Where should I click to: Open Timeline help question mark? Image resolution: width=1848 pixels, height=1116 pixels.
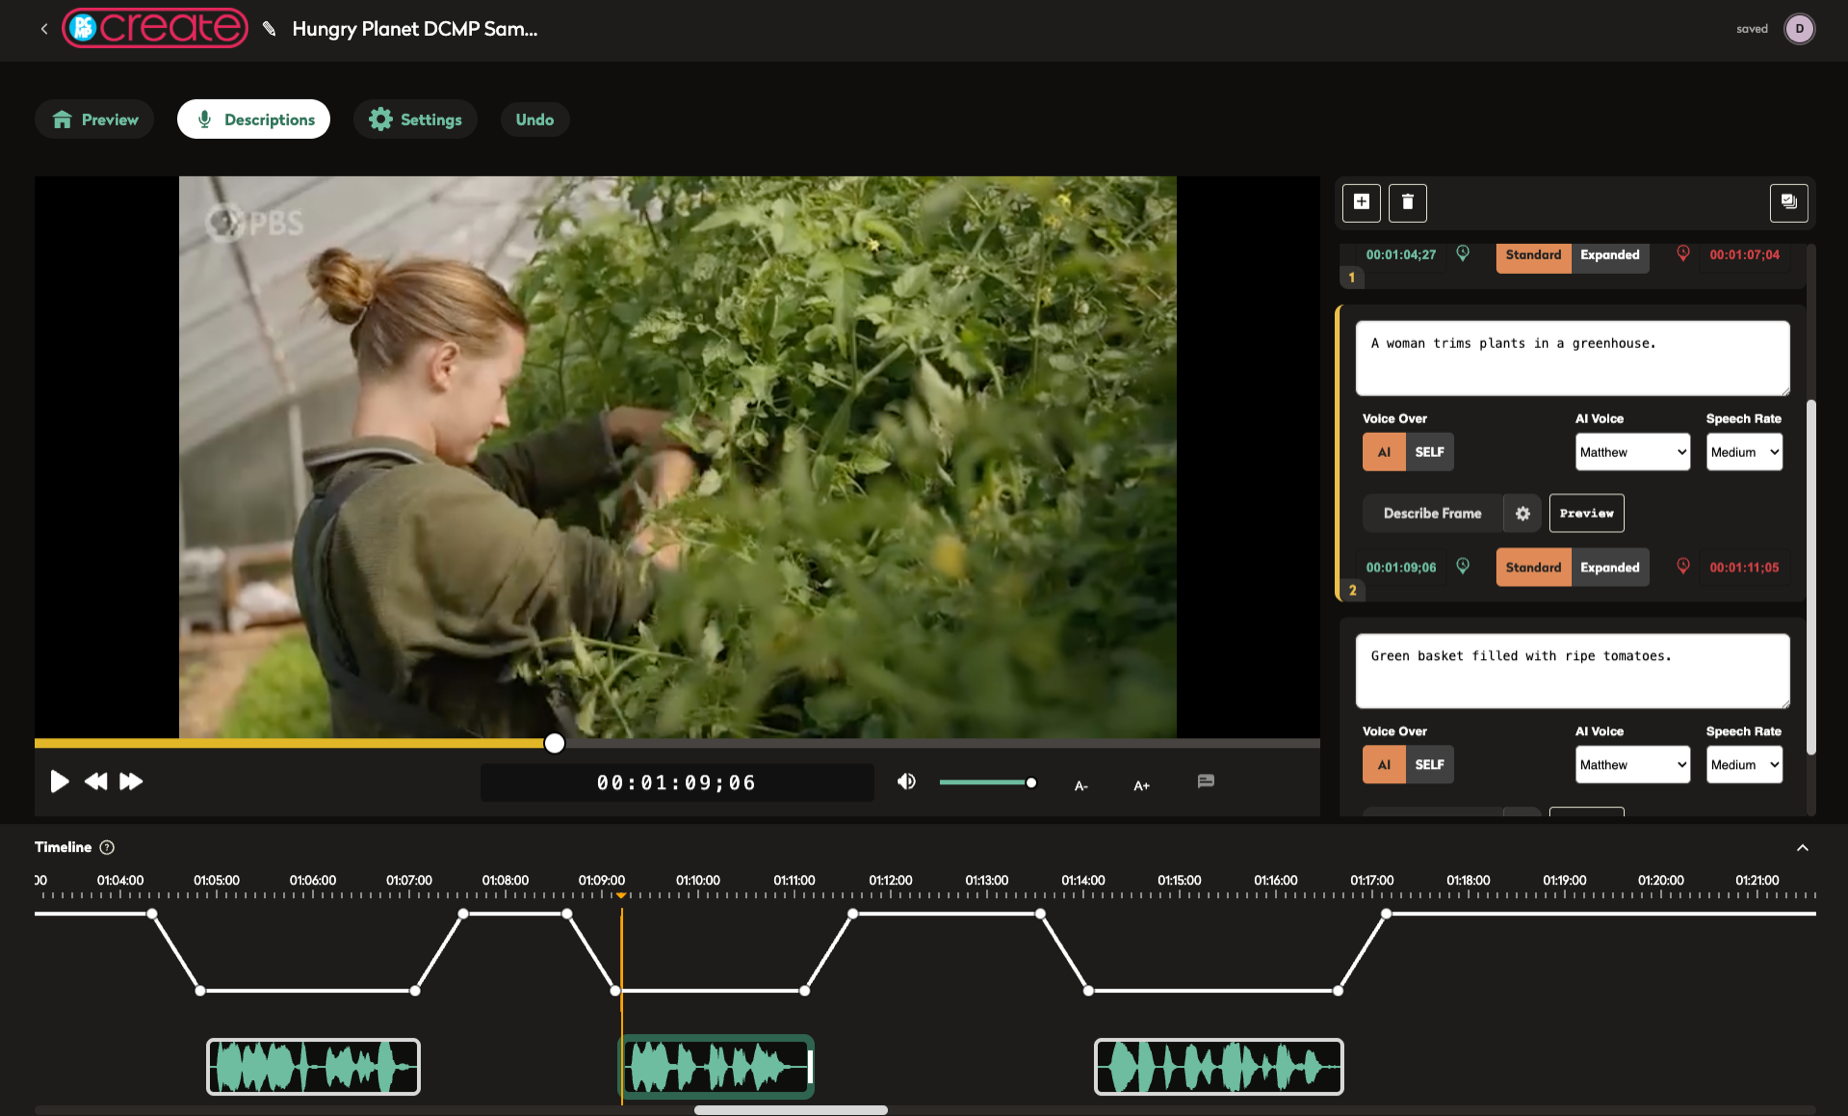point(107,847)
